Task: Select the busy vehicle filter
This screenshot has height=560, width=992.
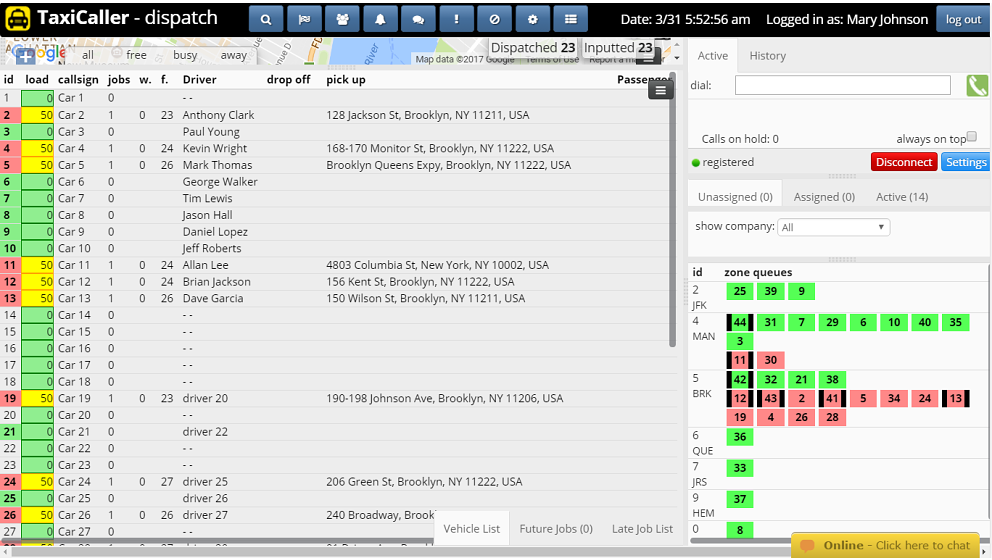Action: click(x=185, y=55)
